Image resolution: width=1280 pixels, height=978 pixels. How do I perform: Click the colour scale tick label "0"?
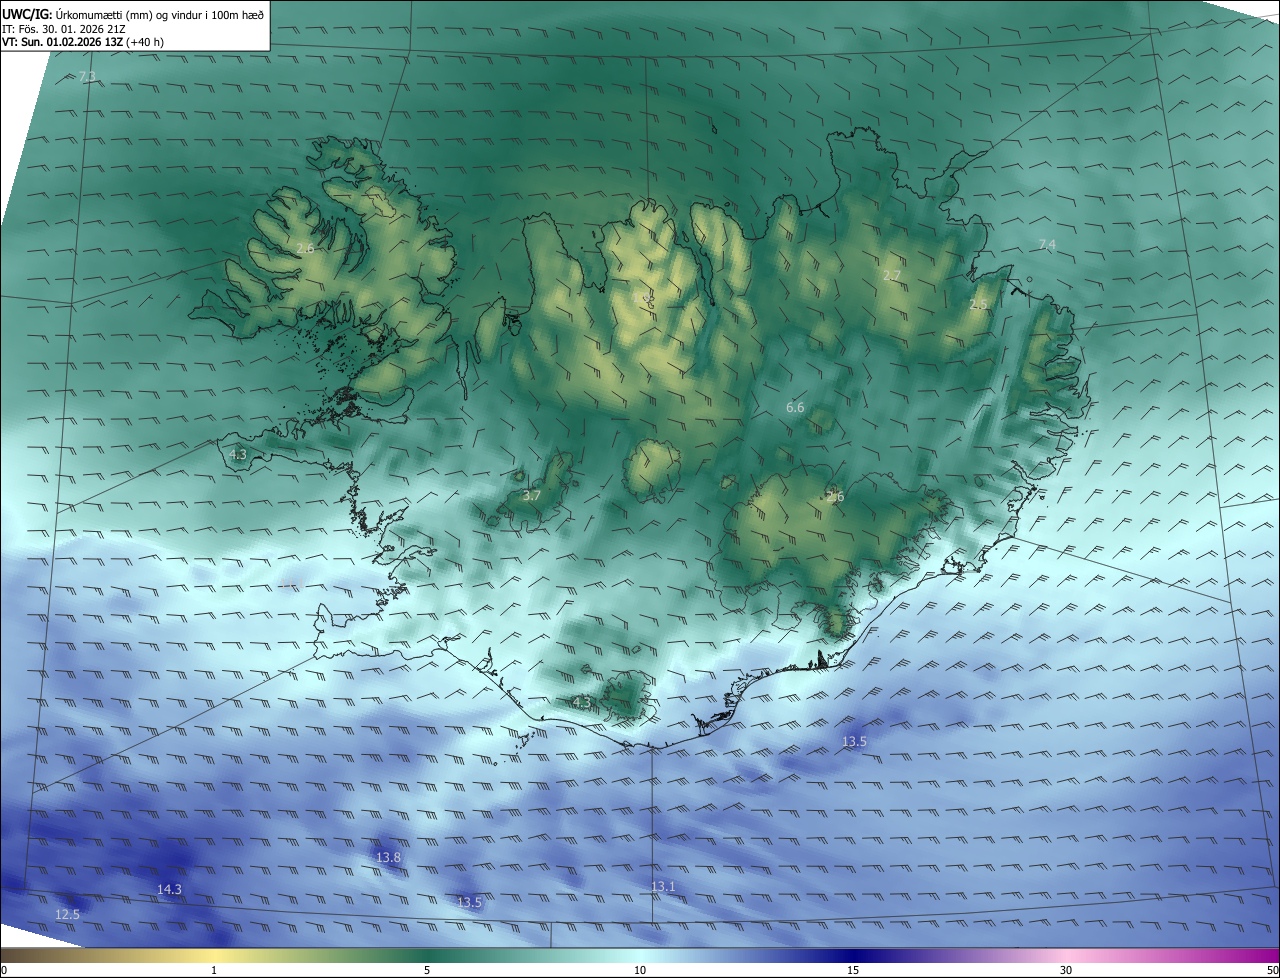point(4,970)
